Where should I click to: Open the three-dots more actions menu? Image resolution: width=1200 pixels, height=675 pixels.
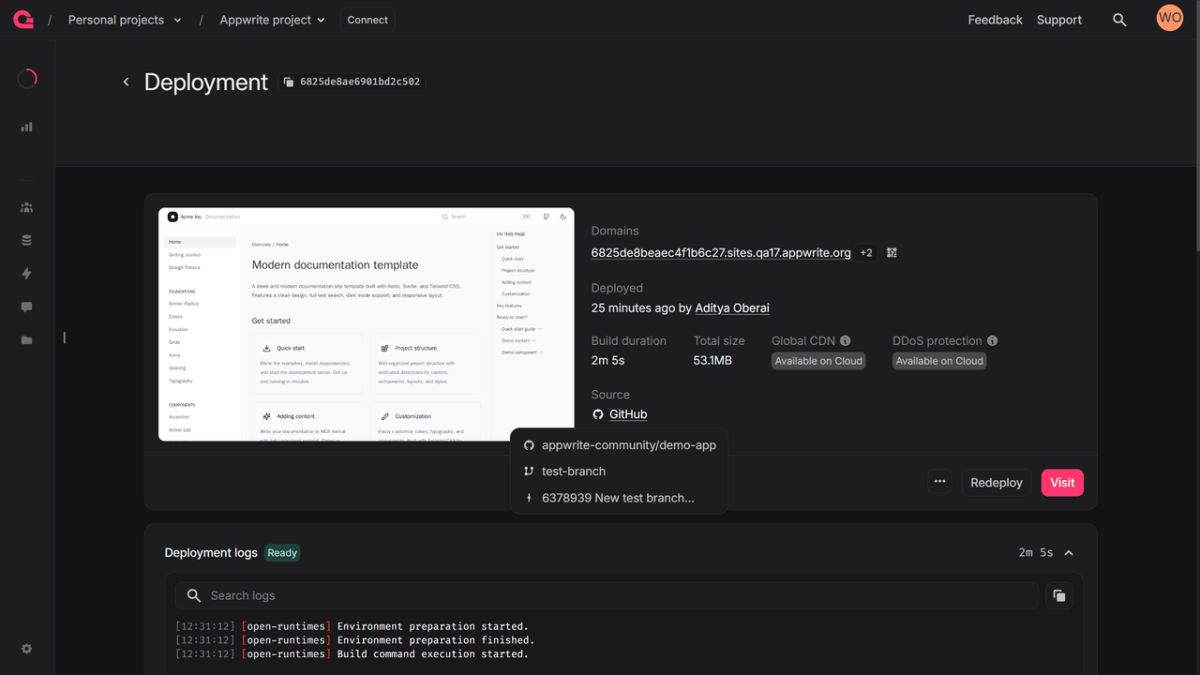coord(940,482)
